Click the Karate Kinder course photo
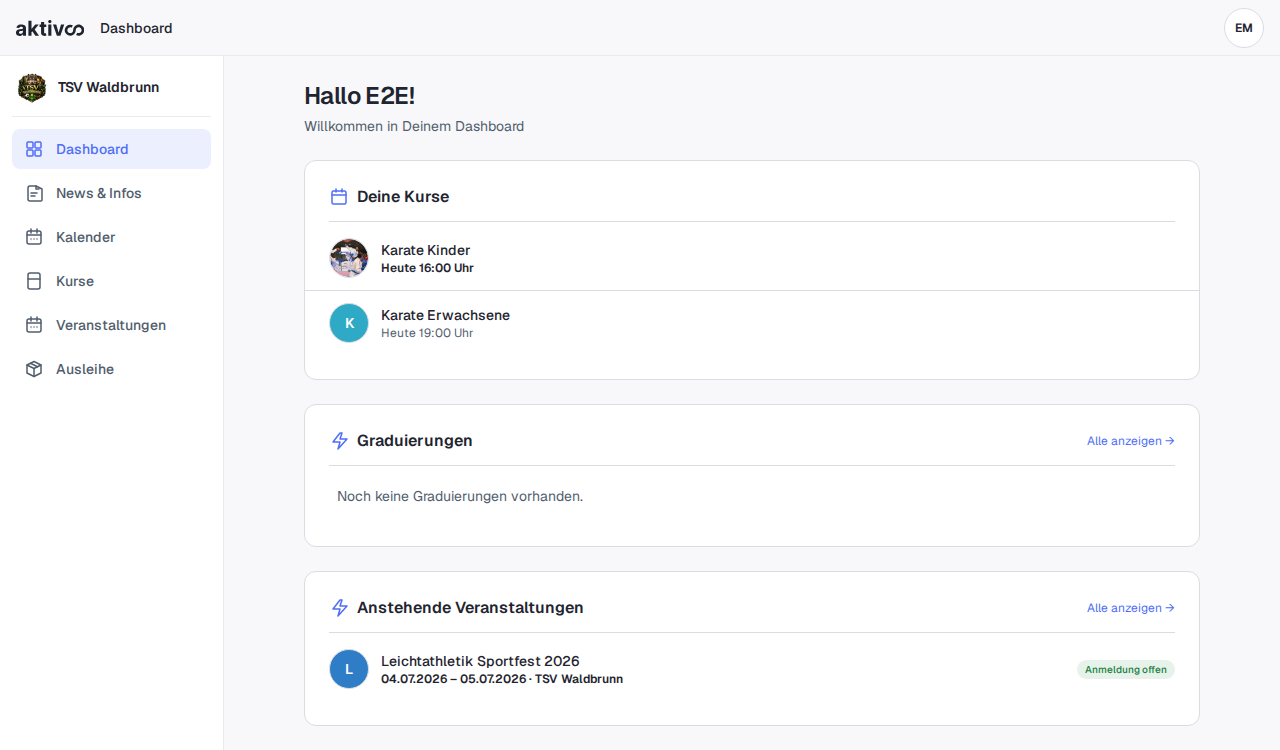 (349, 258)
